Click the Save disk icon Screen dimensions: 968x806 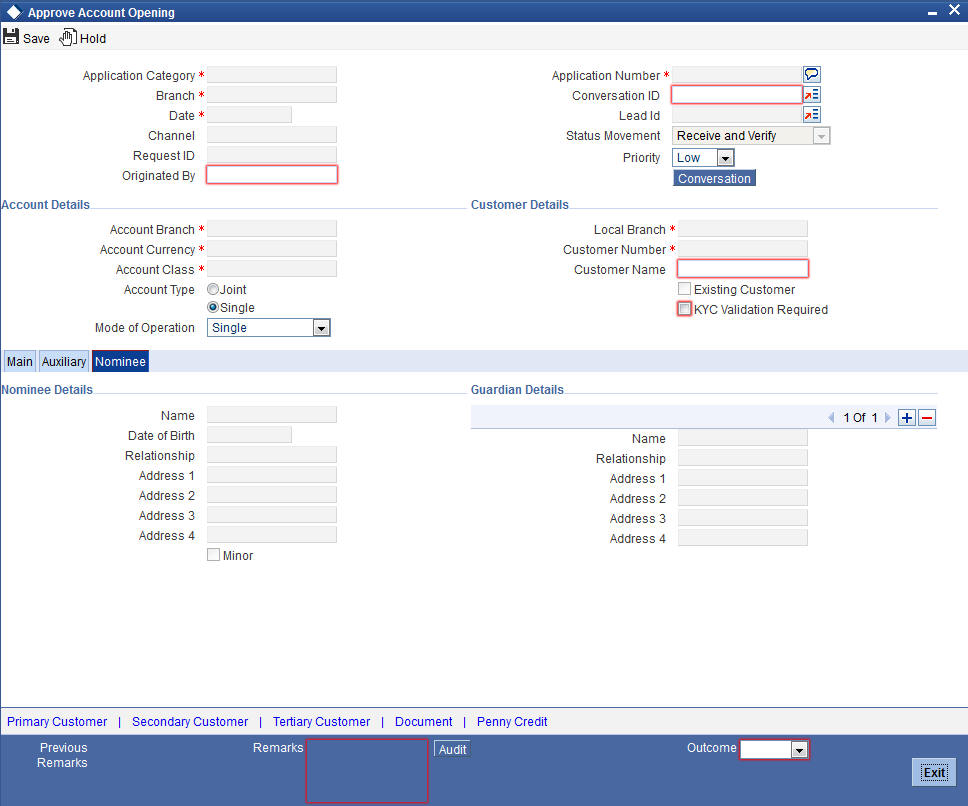[x=10, y=36]
